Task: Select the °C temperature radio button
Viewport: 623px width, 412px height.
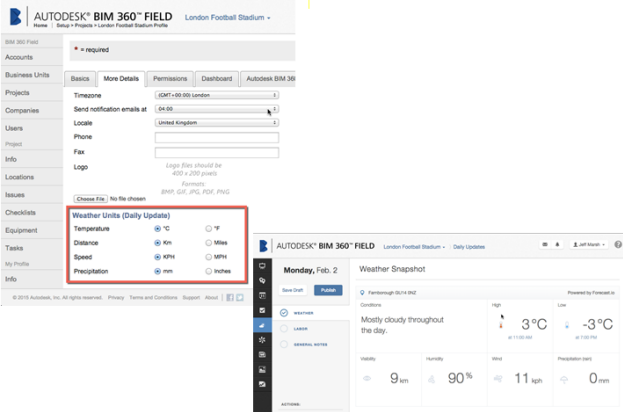Action: [157, 228]
